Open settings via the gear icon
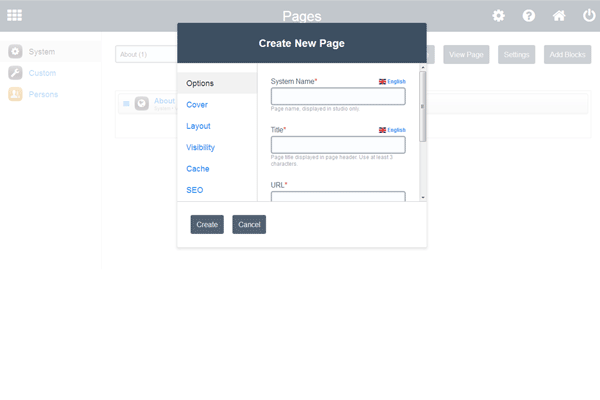 (x=498, y=16)
